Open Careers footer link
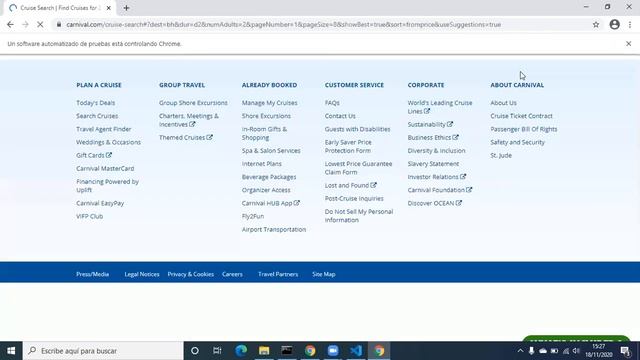640x360 pixels. pos(232,274)
